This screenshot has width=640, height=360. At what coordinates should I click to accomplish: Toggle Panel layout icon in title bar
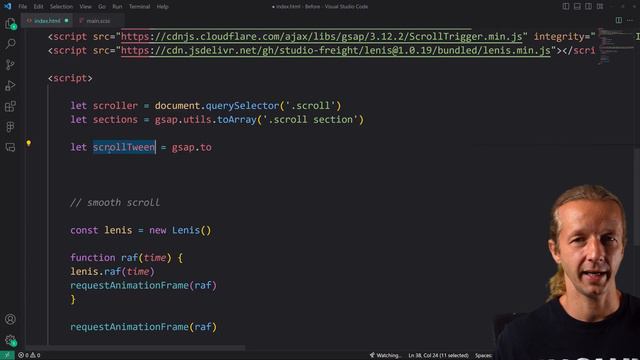pos(577,7)
